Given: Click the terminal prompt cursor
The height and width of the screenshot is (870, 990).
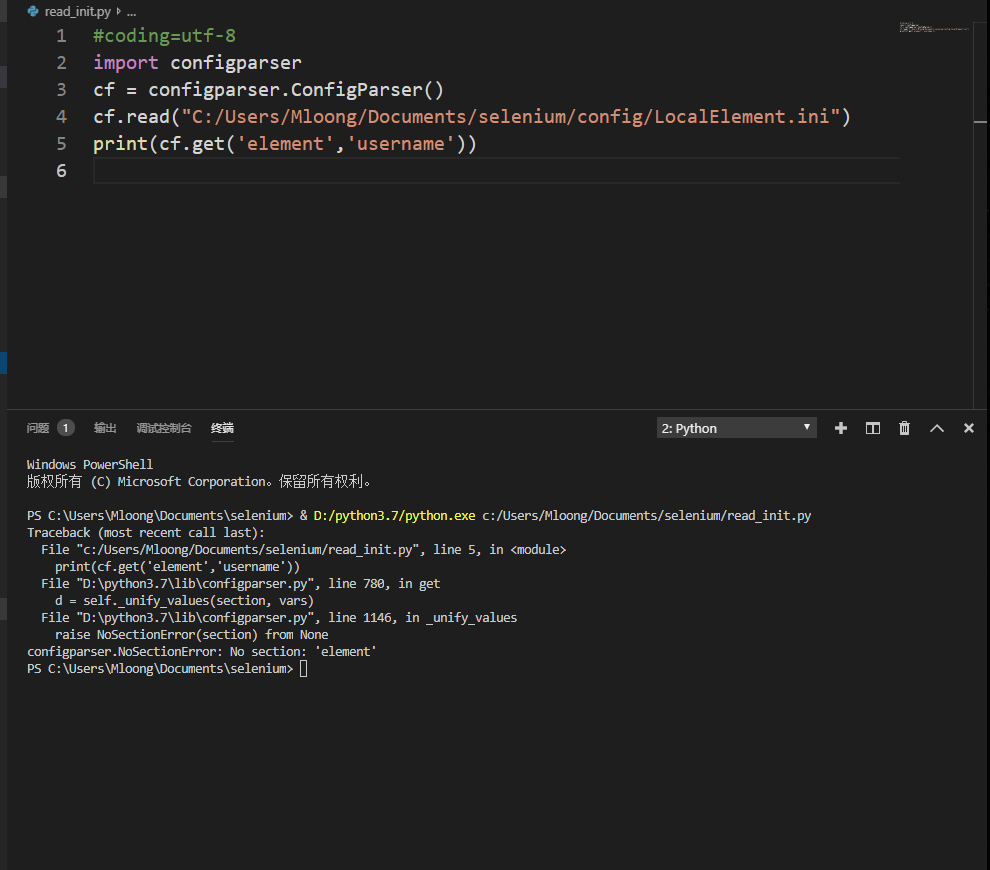Looking at the screenshot, I should point(304,669).
